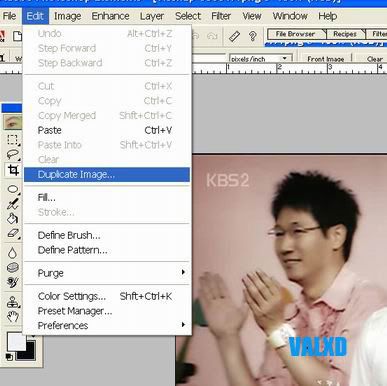Screen dimensions: 387x386
Task: Click the Copy Merged menu entry
Action: point(107,115)
